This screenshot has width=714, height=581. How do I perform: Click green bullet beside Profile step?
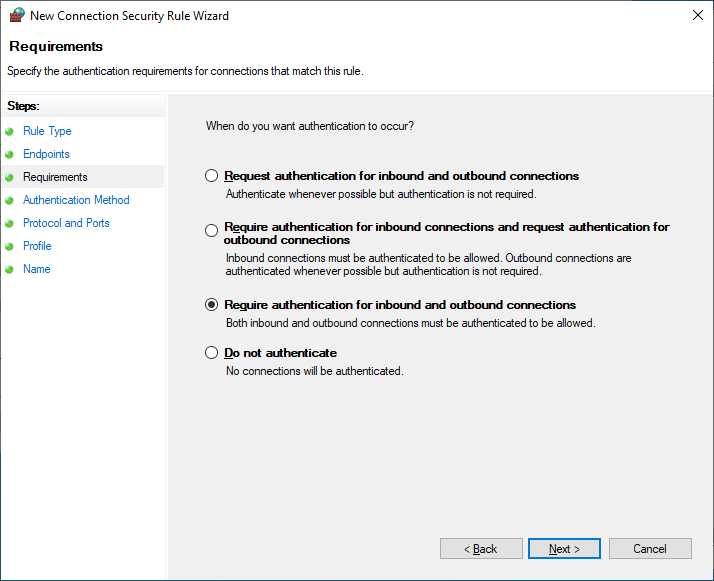9,246
